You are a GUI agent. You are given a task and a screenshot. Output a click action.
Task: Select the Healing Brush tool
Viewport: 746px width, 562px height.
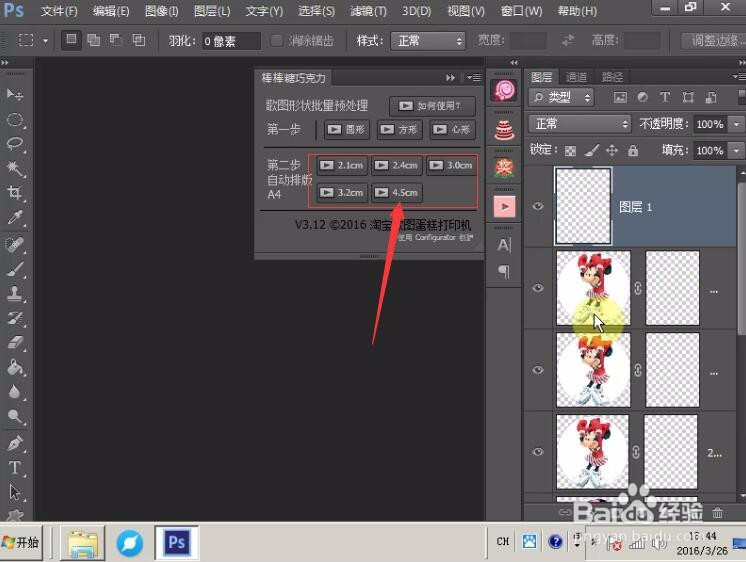15,245
